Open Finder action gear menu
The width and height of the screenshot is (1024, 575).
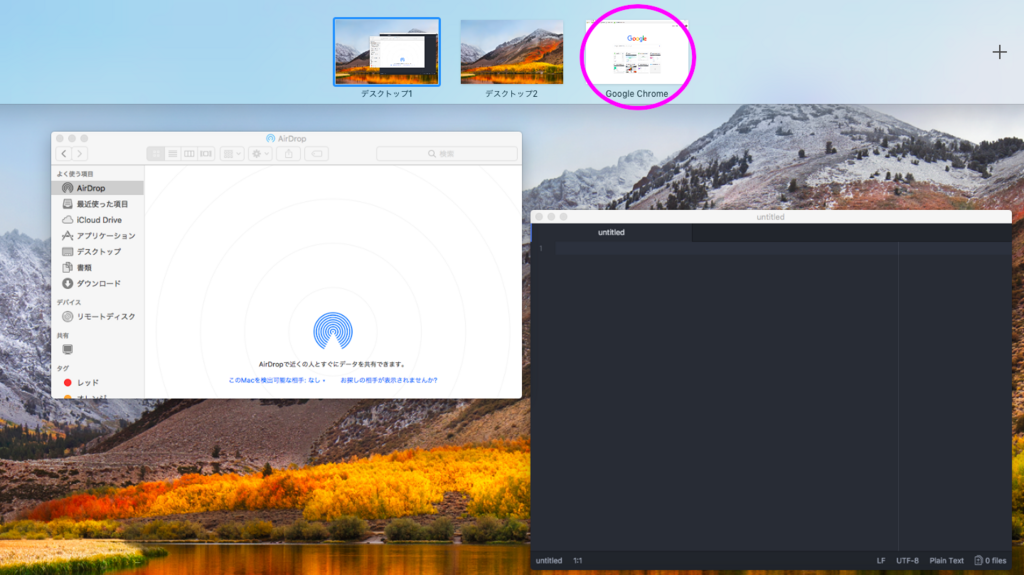(x=260, y=154)
